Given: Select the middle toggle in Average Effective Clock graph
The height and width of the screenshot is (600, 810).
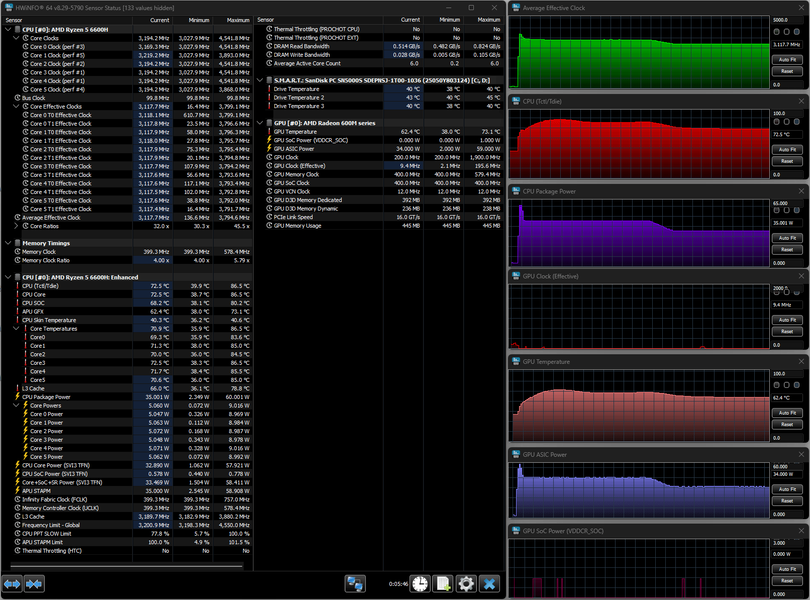Looking at the screenshot, I should 787,32.
